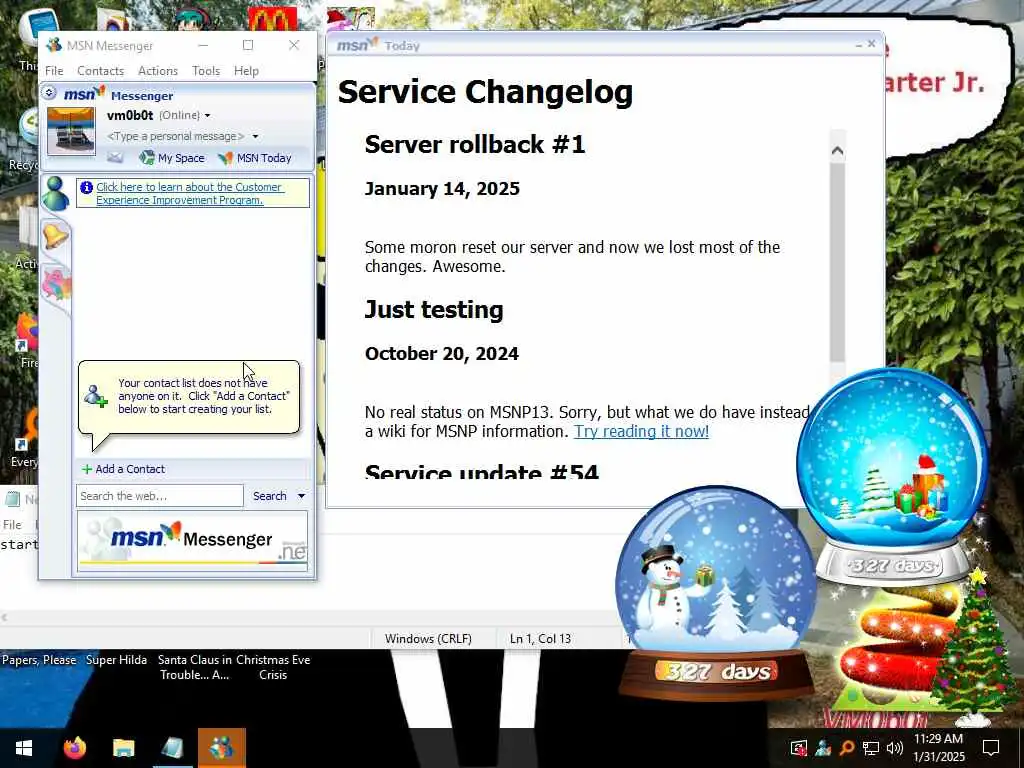Viewport: 1024px width, 768px height.
Task: Open the Santa Claus in Trouble shortcut
Action: click(x=195, y=667)
